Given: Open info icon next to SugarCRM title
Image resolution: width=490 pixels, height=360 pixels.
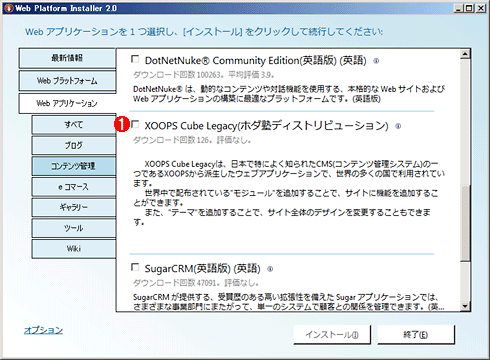Looking at the screenshot, I should [270, 269].
